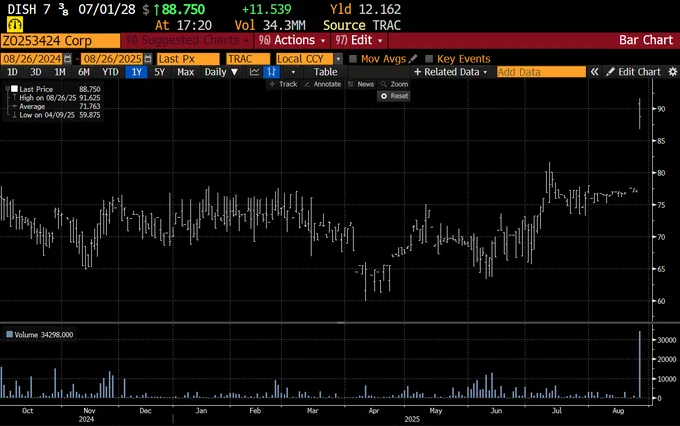Select the 1D range tab
The height and width of the screenshot is (426, 680).
pos(12,72)
